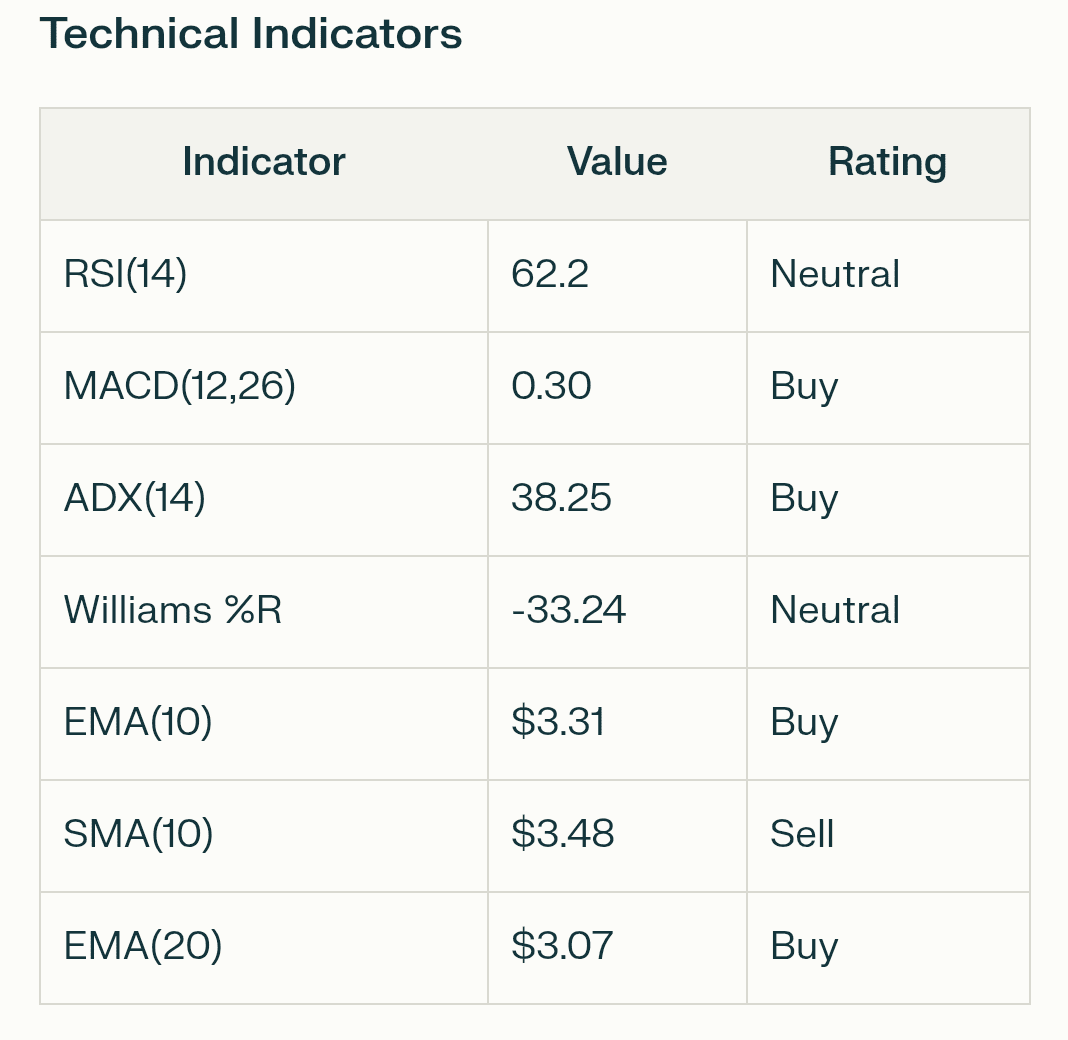This screenshot has height=1040, width=1068.
Task: Click the Williams %R value -33.24
Action: (x=568, y=611)
